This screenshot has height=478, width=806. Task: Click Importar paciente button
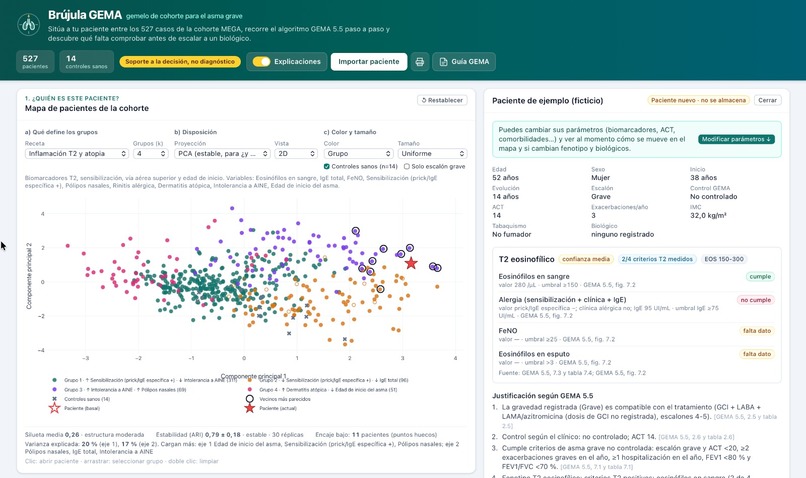click(x=369, y=62)
